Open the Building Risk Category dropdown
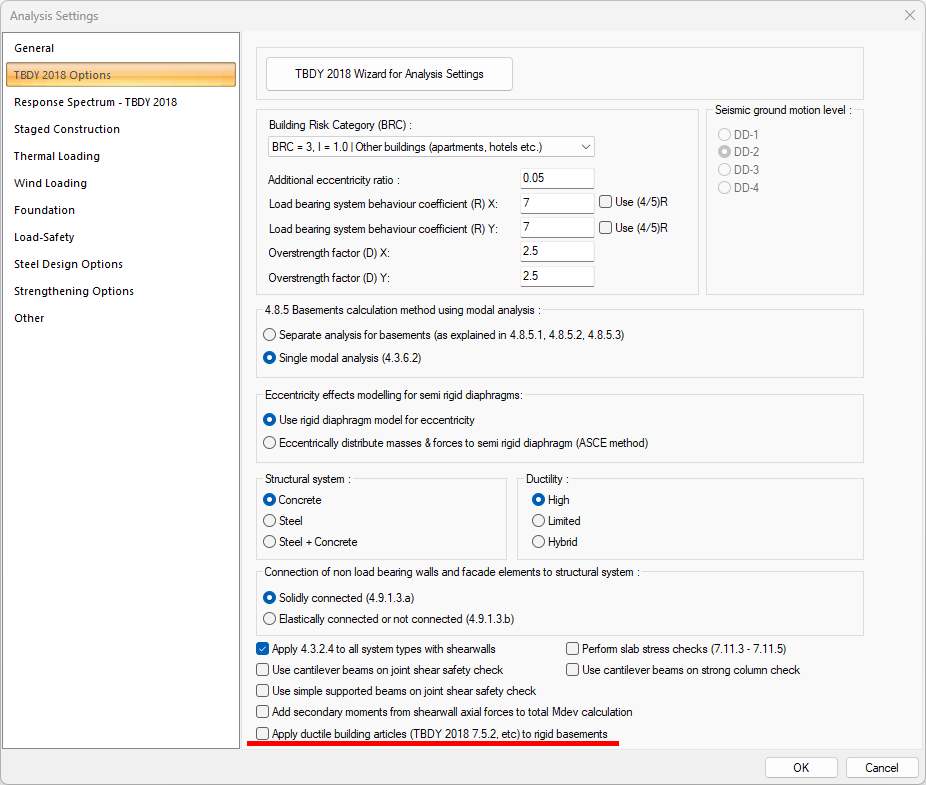The width and height of the screenshot is (926, 785). (x=431, y=147)
